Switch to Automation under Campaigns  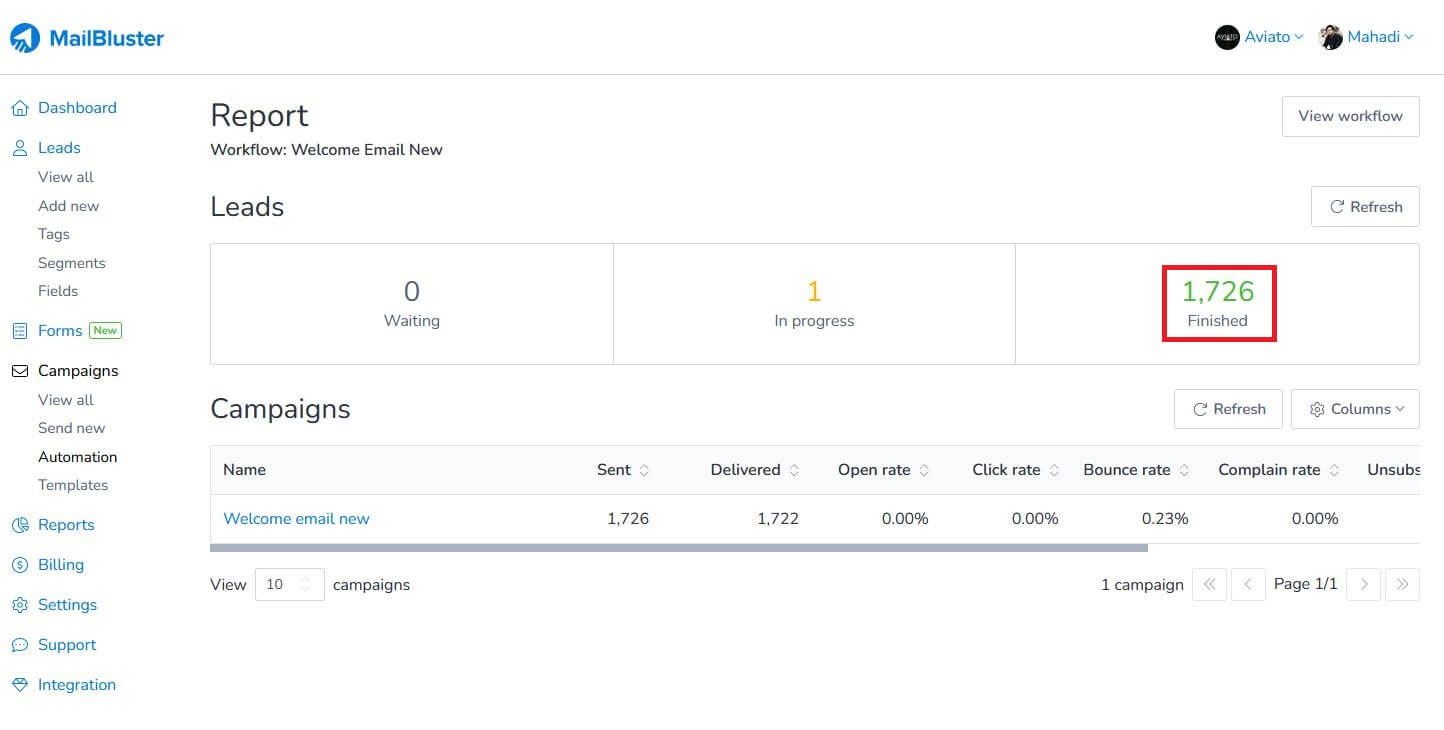pos(77,457)
